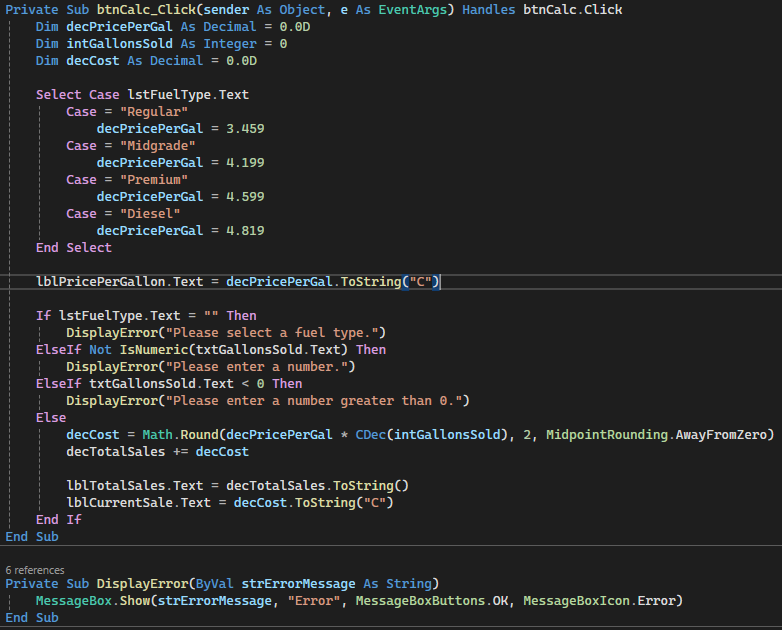The image size is (782, 630).
Task: Click 'decPricePerGal' in its Dim statement
Action: point(119,27)
